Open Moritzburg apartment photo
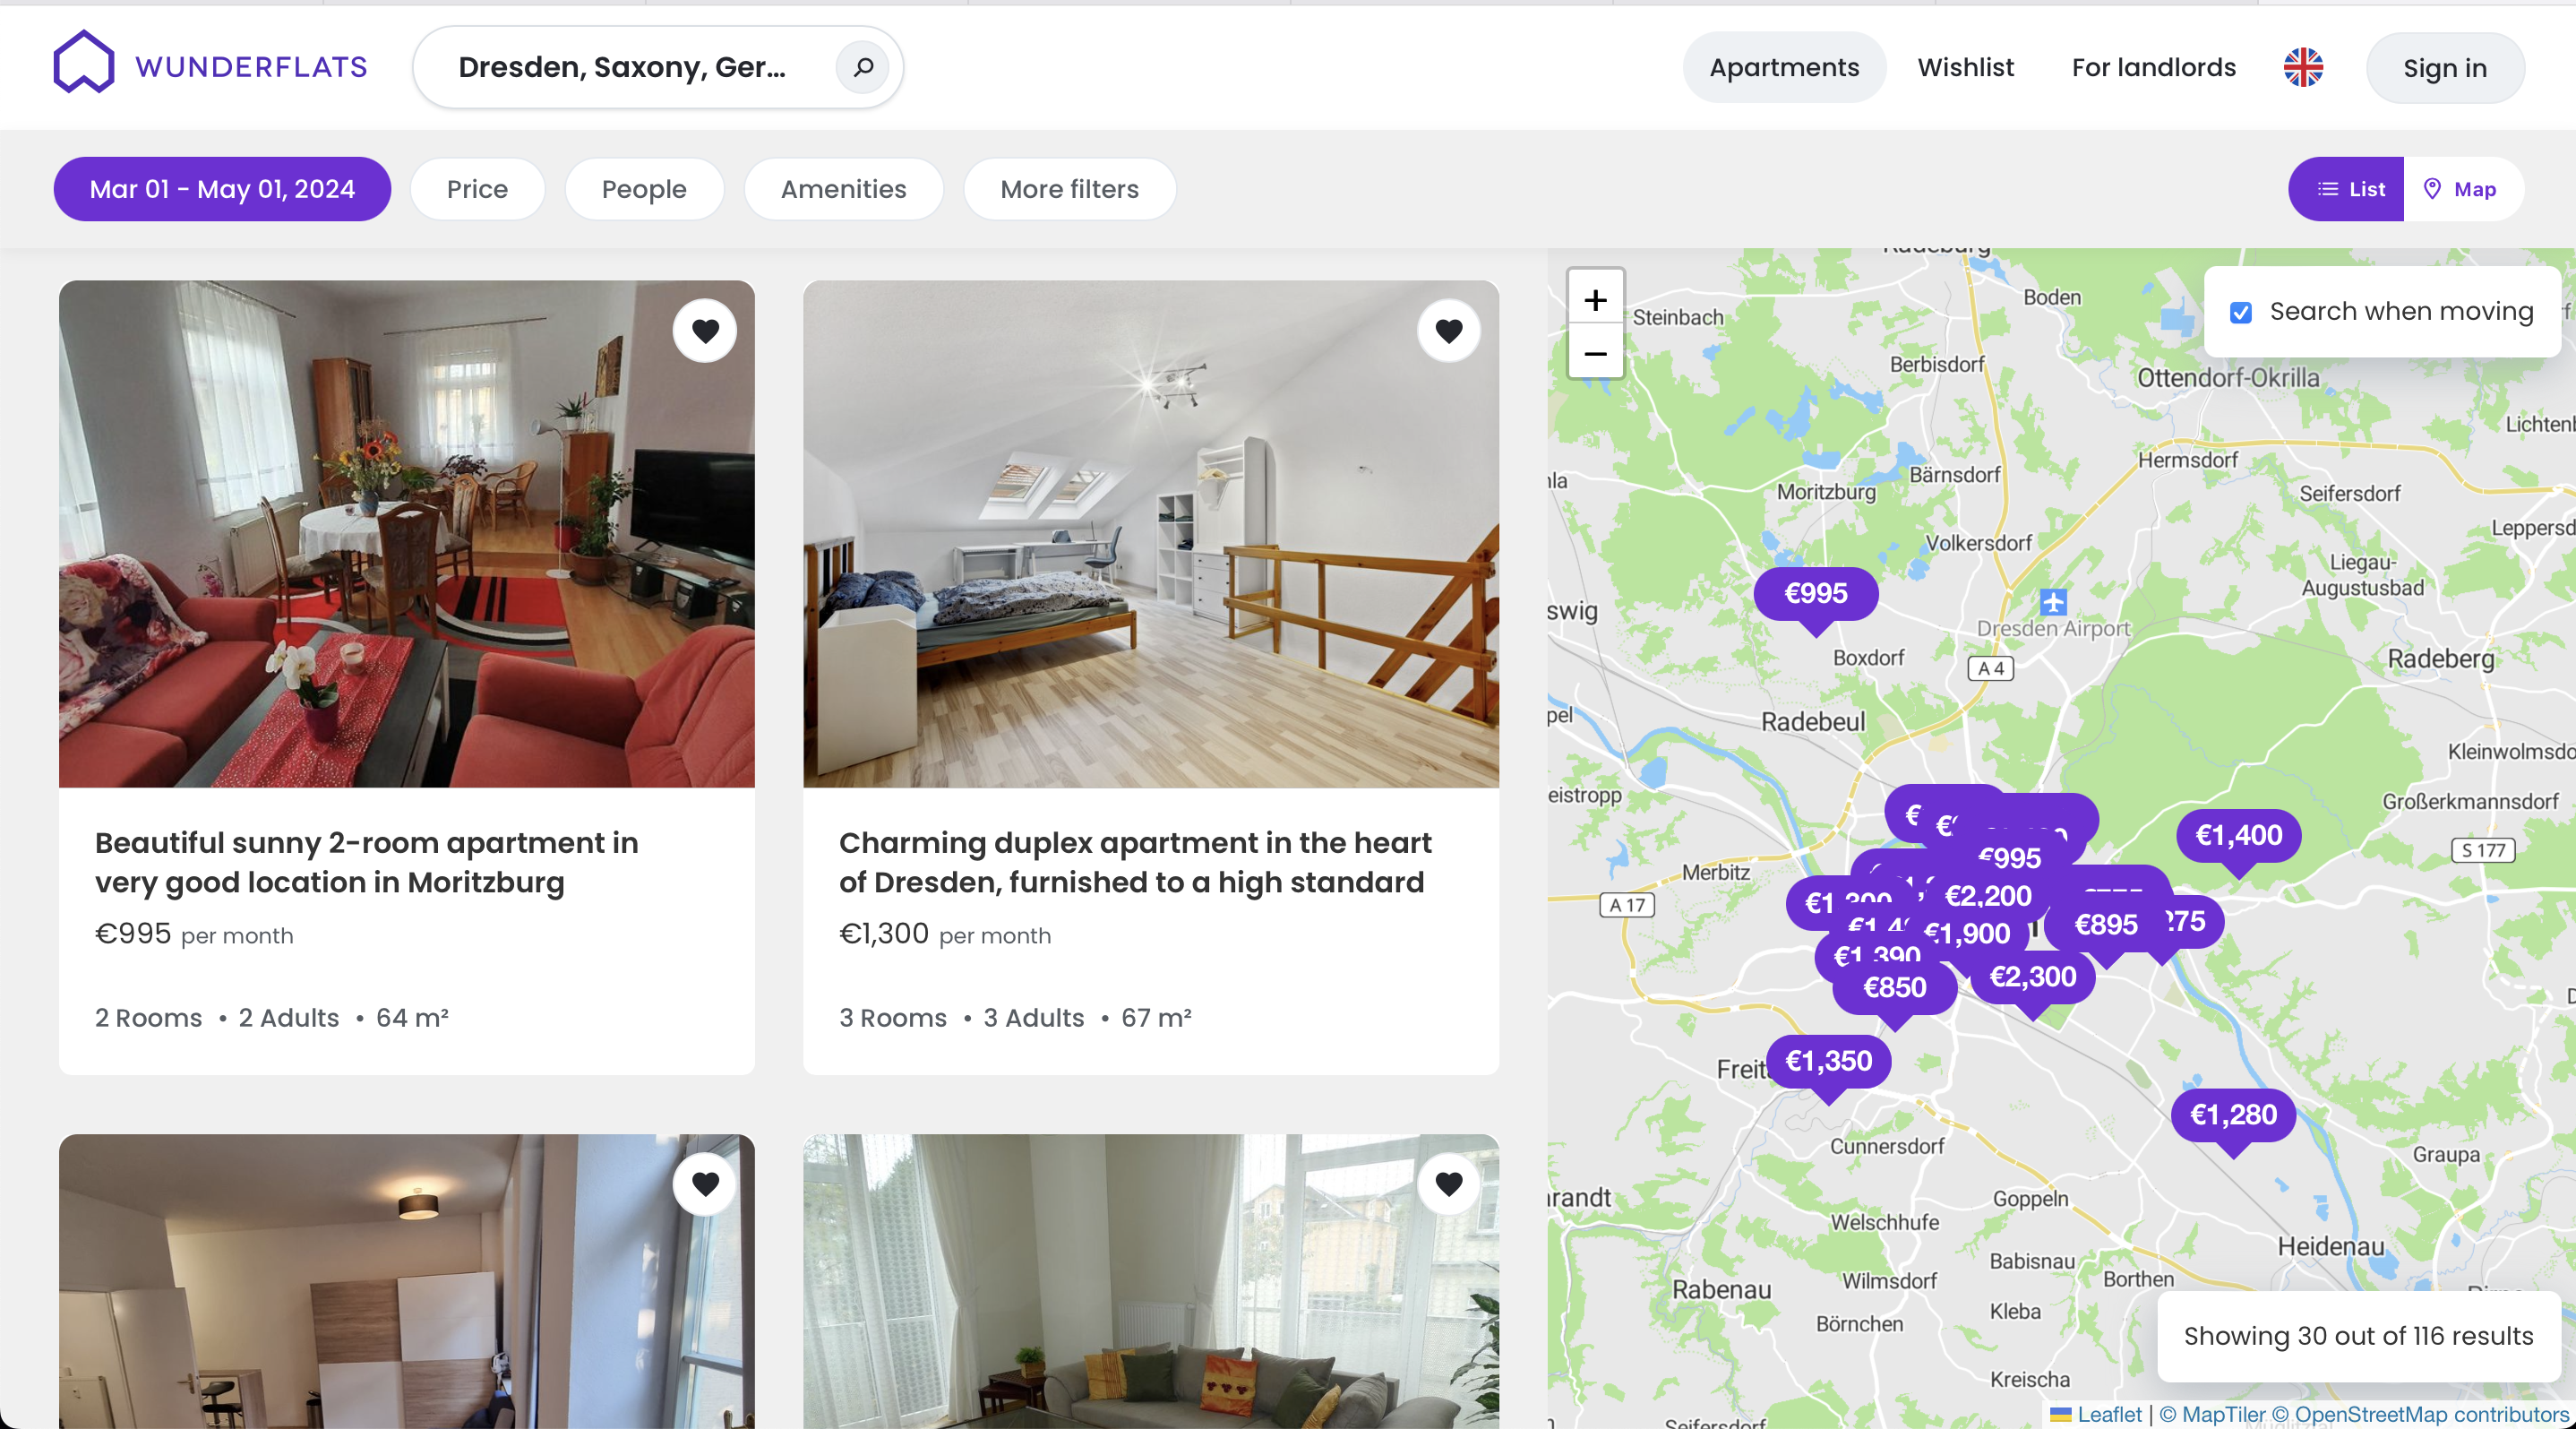 coord(406,534)
